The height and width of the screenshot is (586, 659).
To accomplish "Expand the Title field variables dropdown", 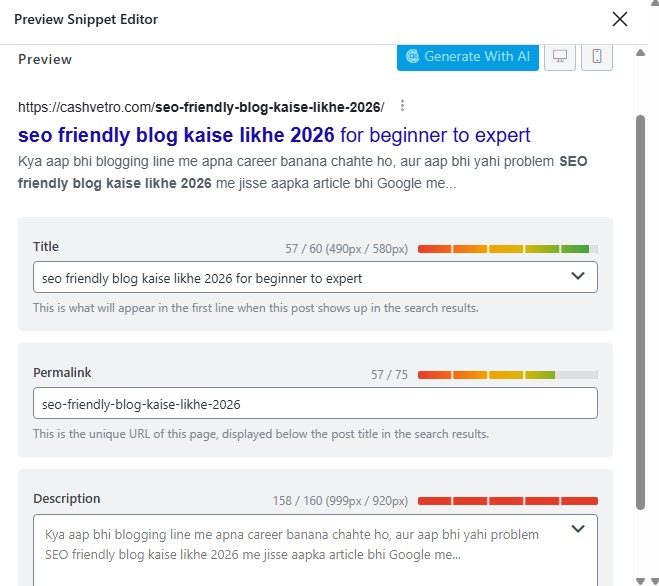I will tap(577, 276).
